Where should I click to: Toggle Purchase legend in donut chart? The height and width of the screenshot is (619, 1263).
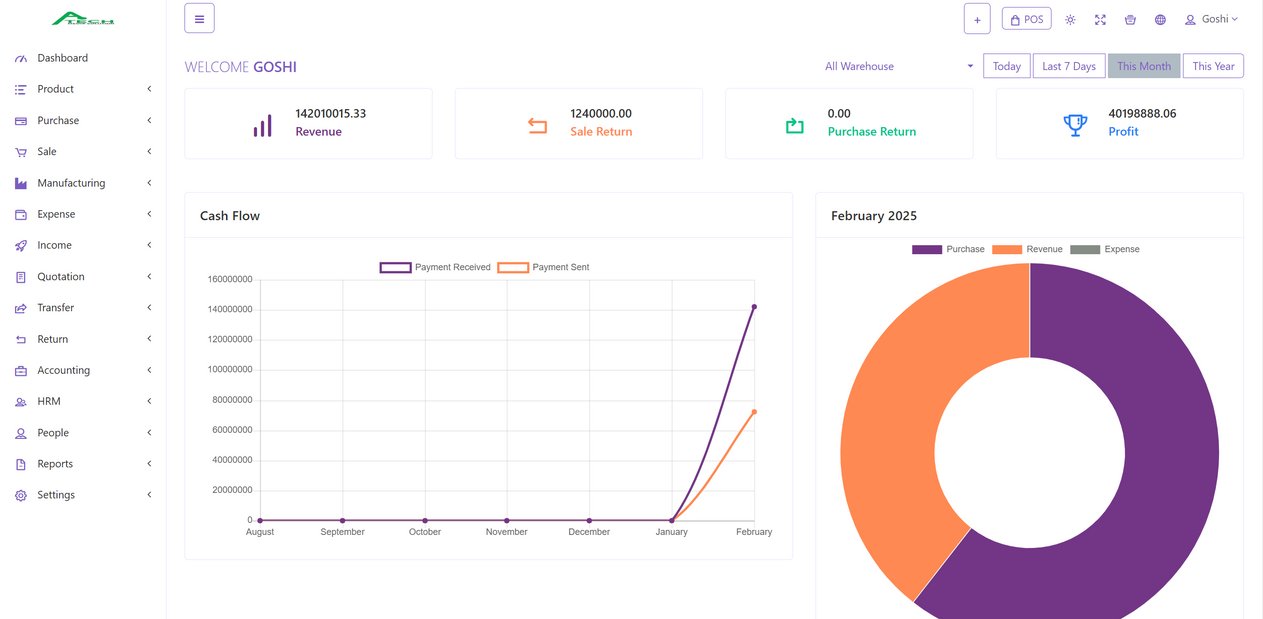click(948, 249)
